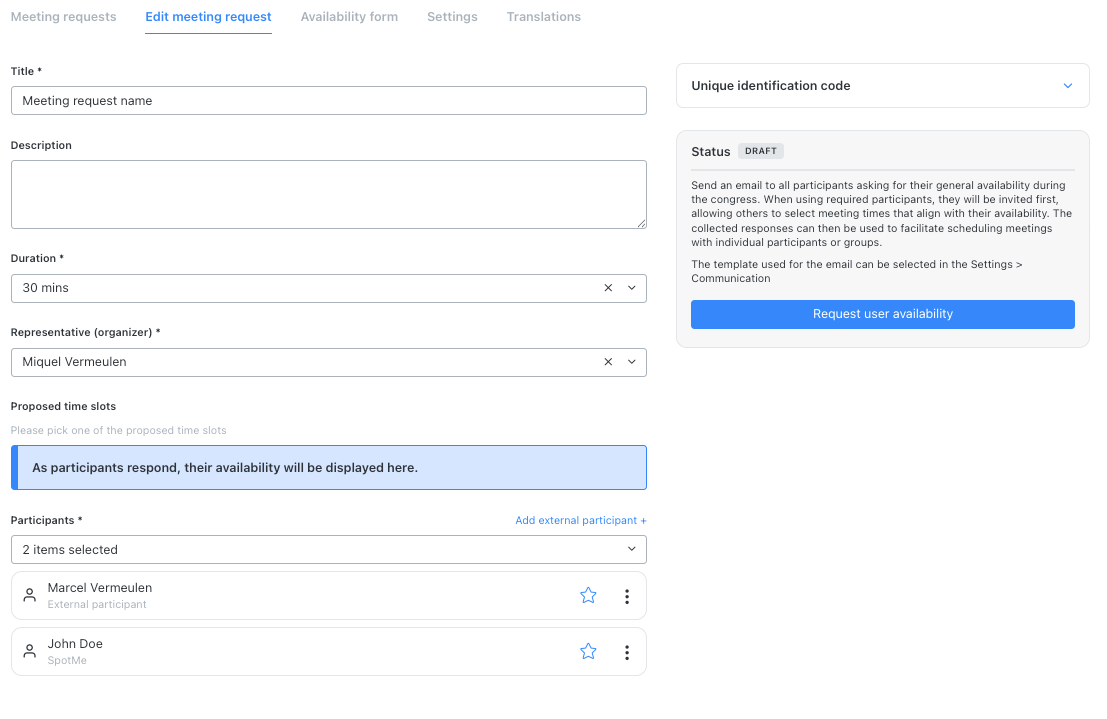
Task: Open options menu for Marcel Vermeulen
Action: tap(627, 596)
